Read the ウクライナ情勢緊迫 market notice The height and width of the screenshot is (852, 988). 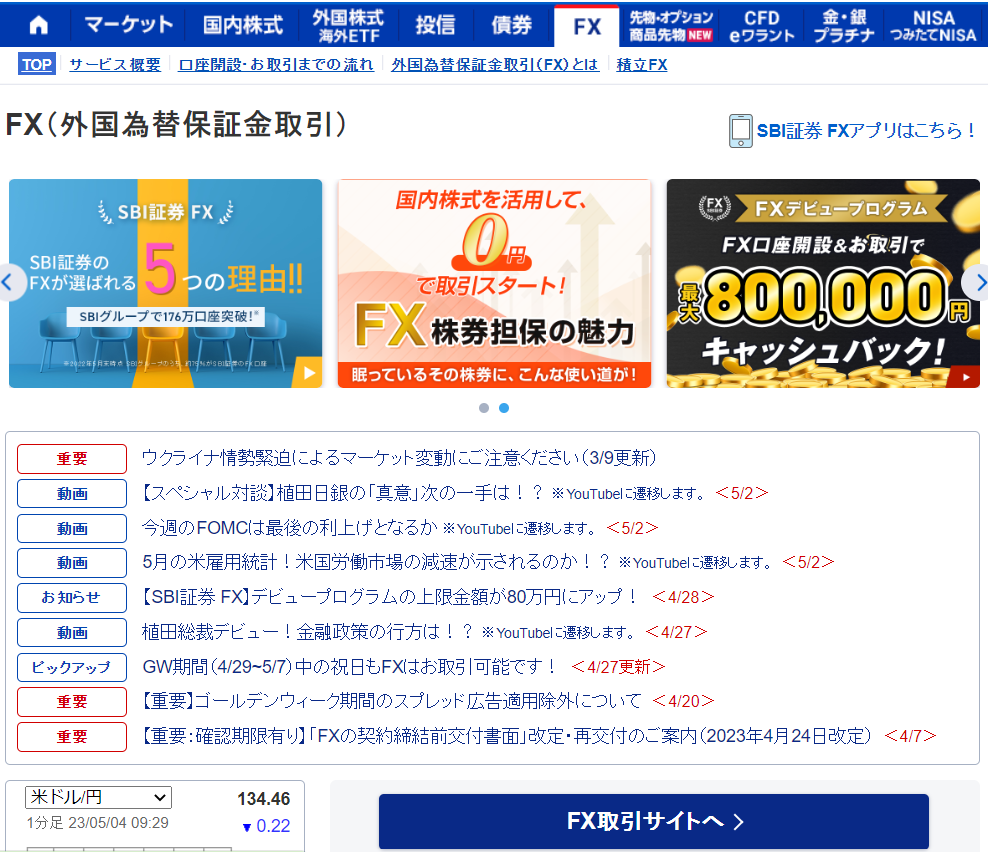click(x=398, y=458)
